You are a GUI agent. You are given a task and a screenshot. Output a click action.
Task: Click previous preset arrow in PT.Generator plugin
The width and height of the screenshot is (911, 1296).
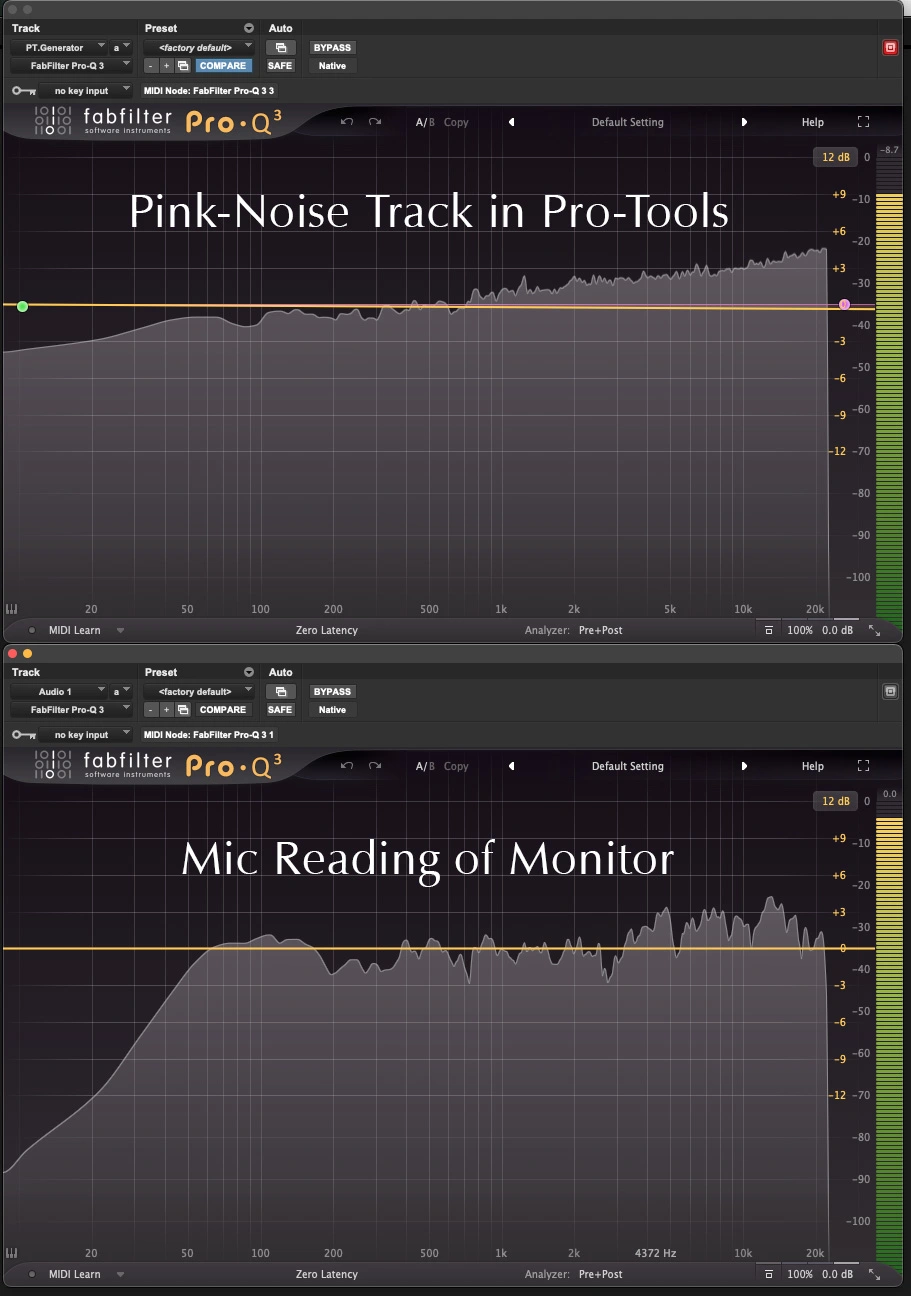coord(512,122)
